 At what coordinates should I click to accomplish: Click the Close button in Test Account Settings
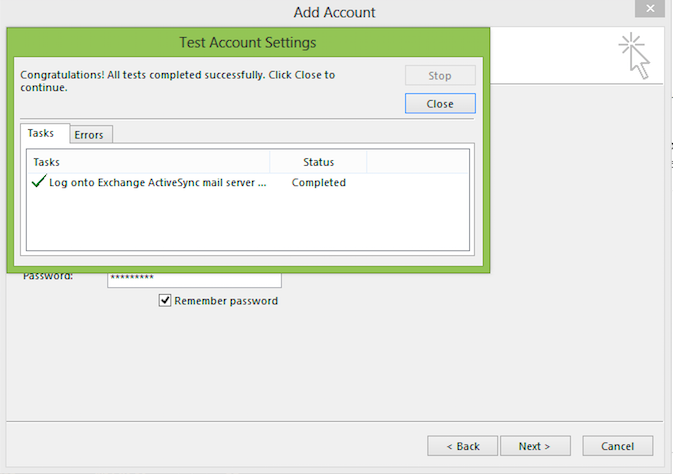(x=440, y=103)
